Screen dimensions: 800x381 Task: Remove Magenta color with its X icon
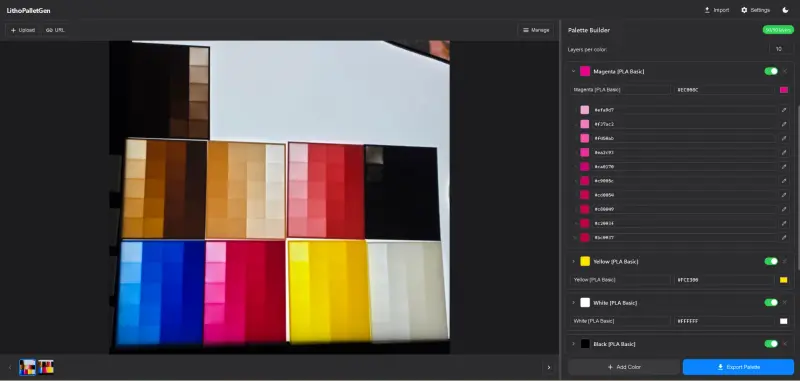[785, 71]
